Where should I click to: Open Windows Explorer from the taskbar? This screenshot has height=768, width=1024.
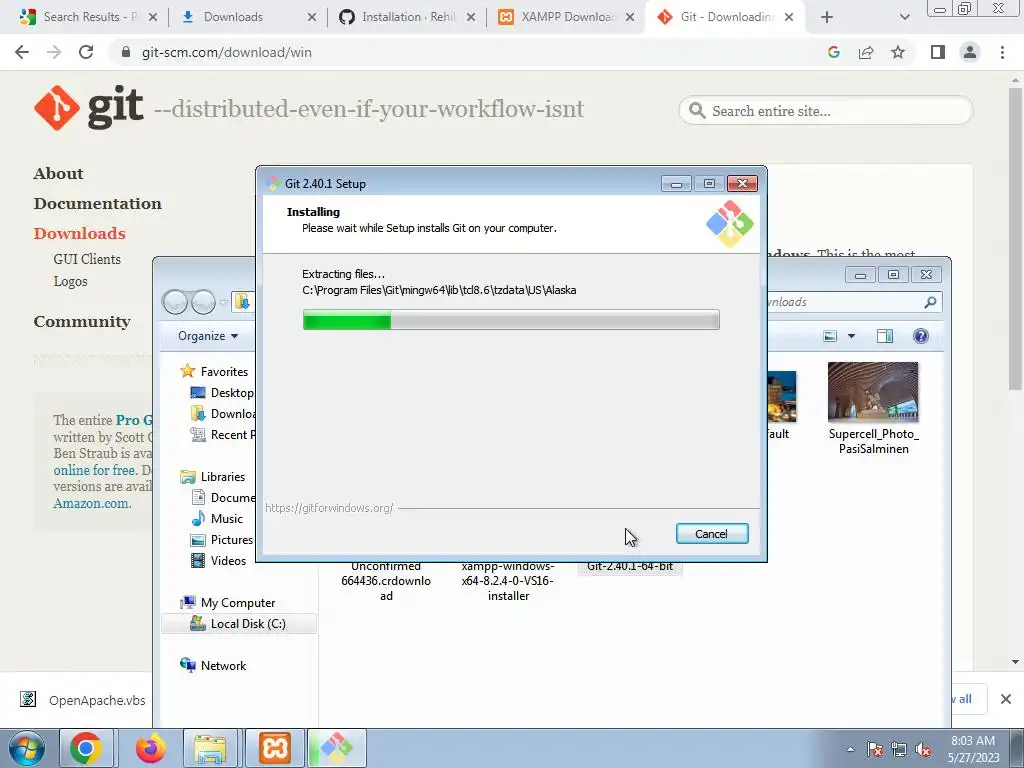point(210,748)
